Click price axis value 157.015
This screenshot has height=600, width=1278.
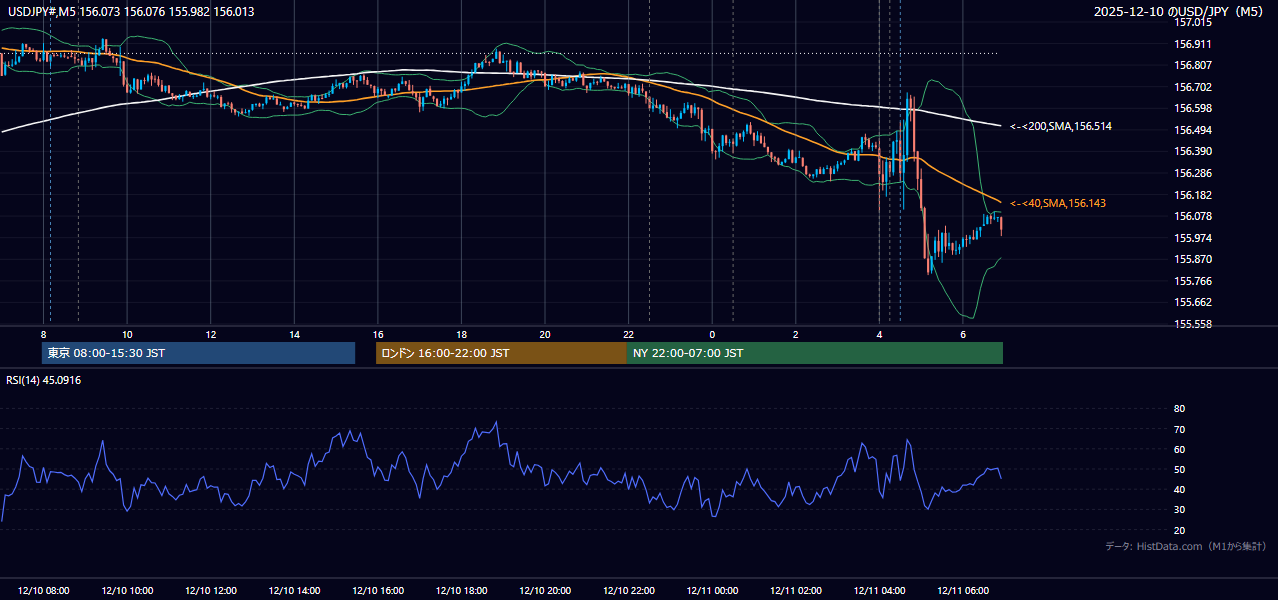(1193, 22)
